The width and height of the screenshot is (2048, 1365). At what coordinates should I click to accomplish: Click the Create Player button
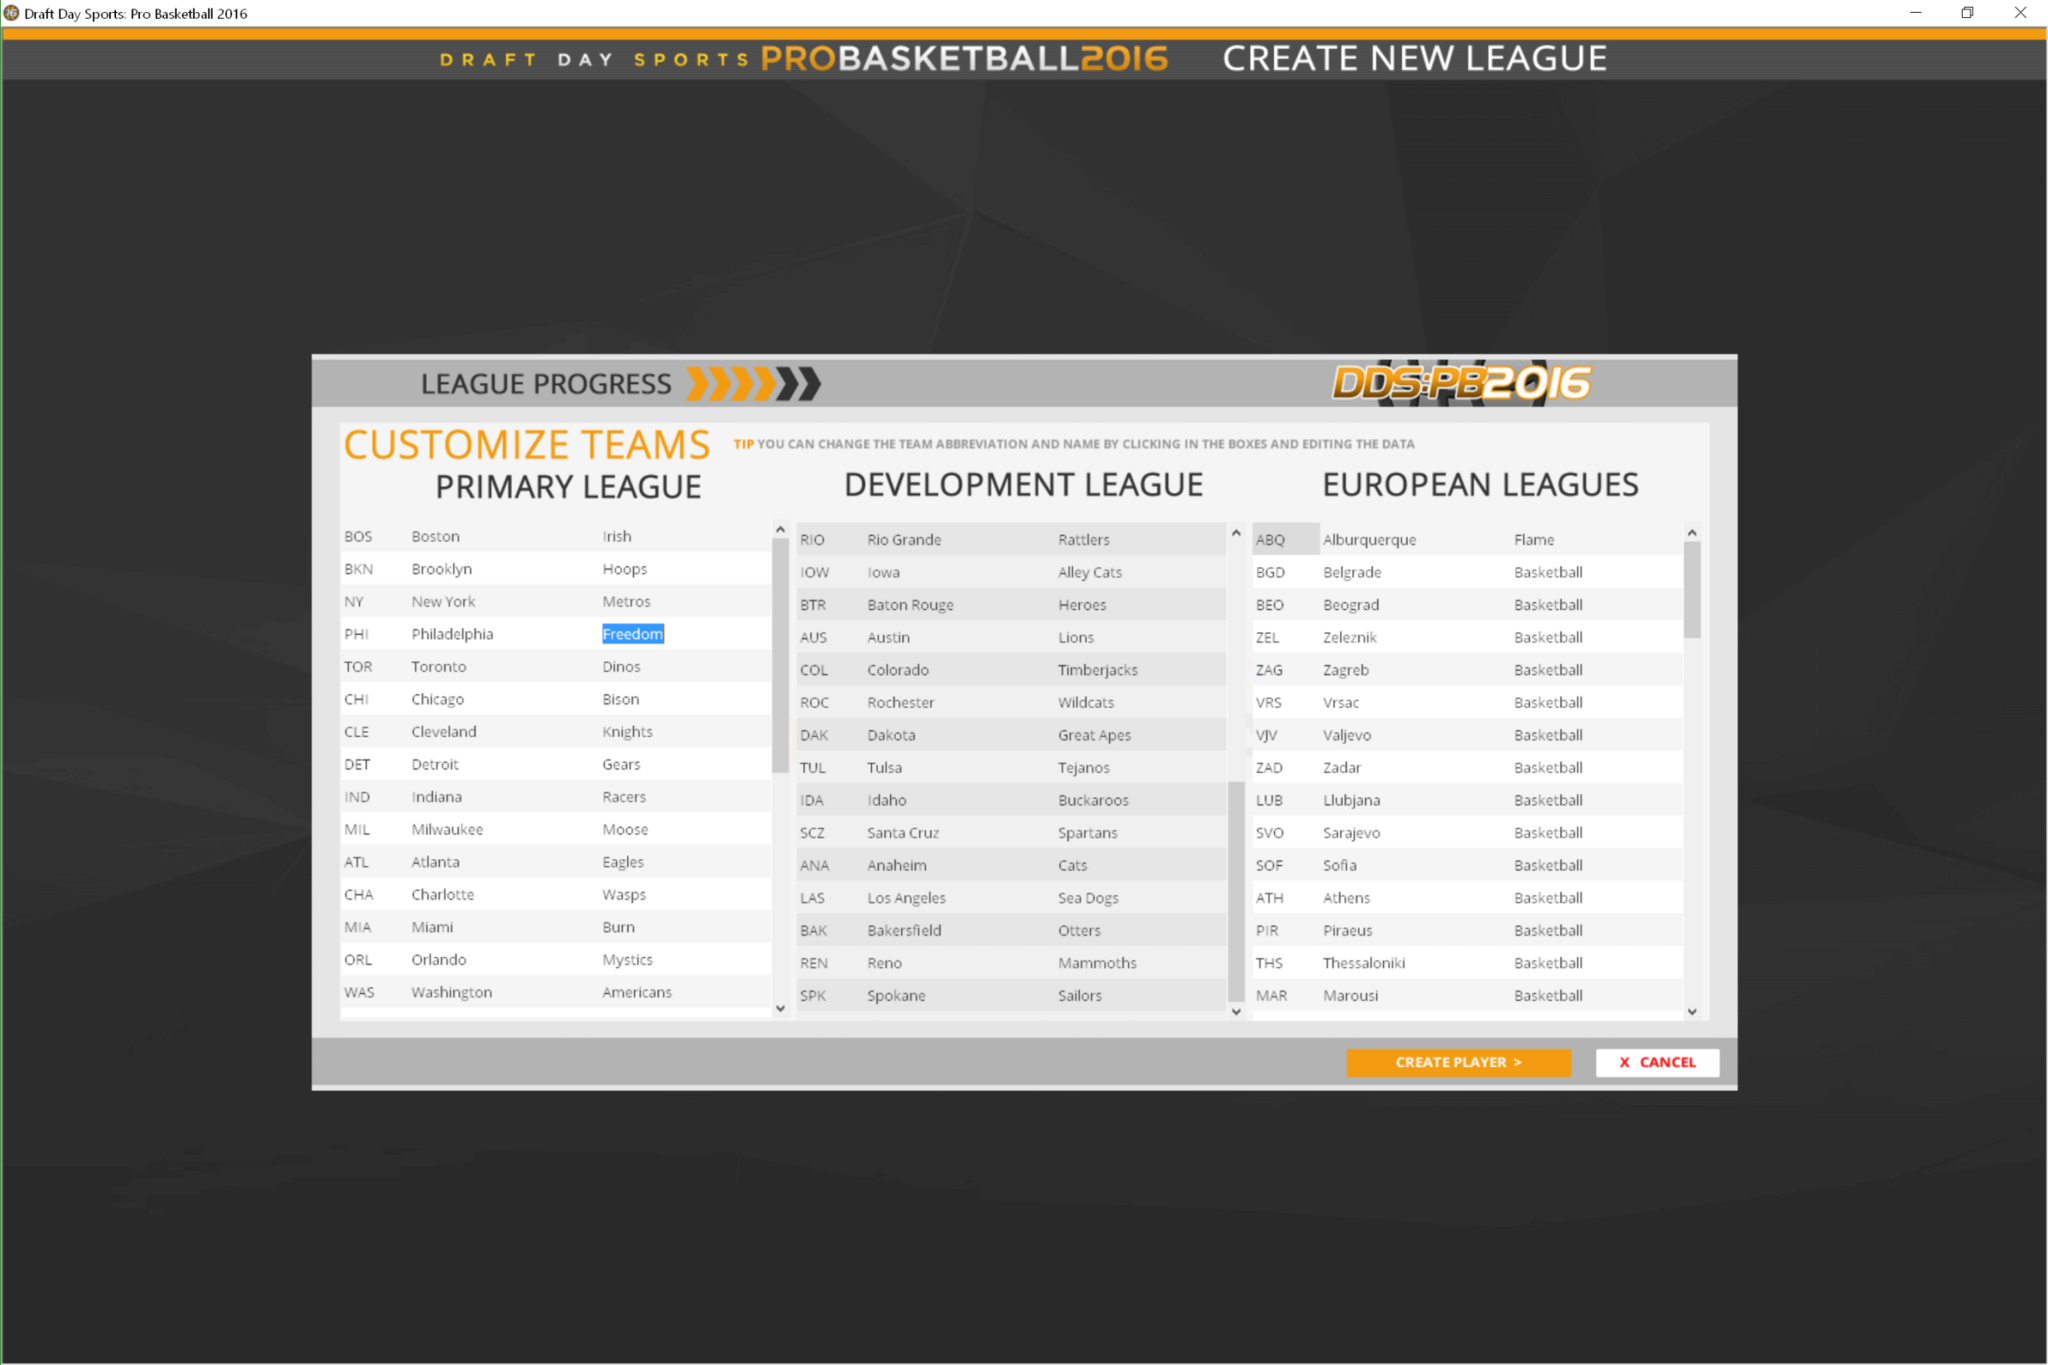click(x=1458, y=1062)
